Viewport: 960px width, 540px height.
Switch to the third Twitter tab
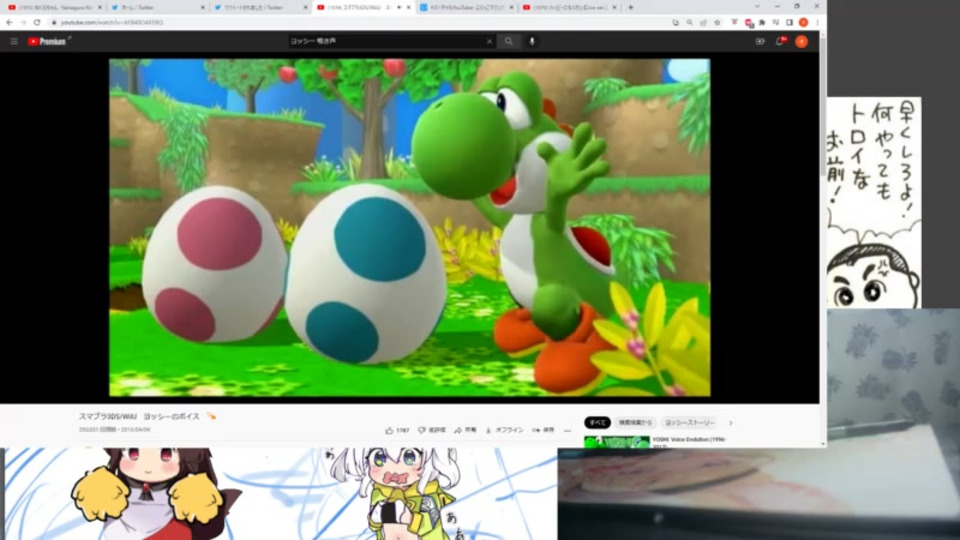pos(260,7)
